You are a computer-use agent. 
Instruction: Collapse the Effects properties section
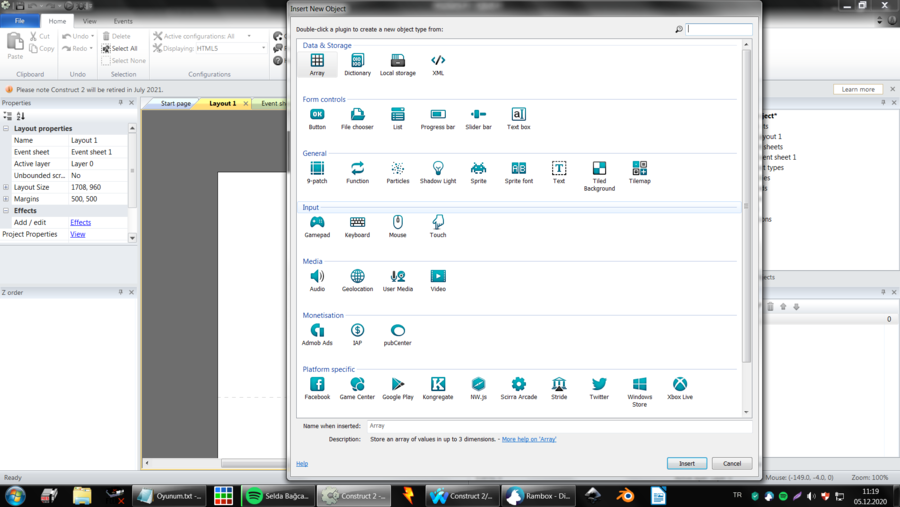tap(6, 211)
